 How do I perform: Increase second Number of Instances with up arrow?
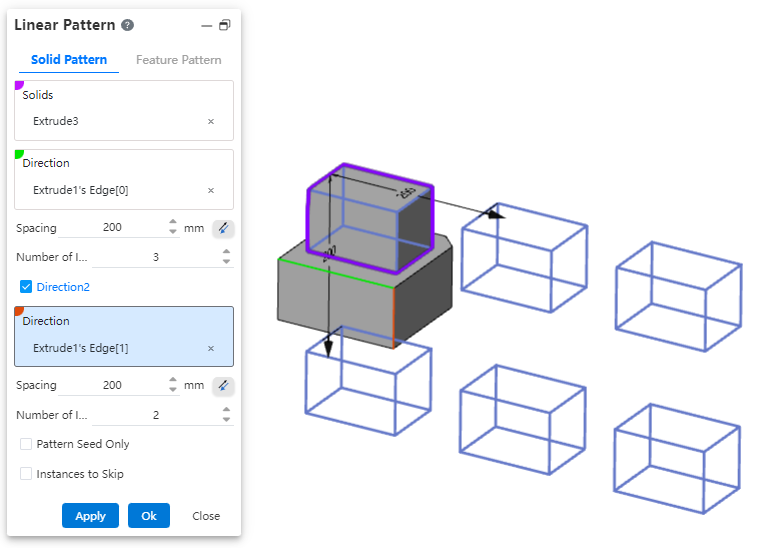coord(226,409)
